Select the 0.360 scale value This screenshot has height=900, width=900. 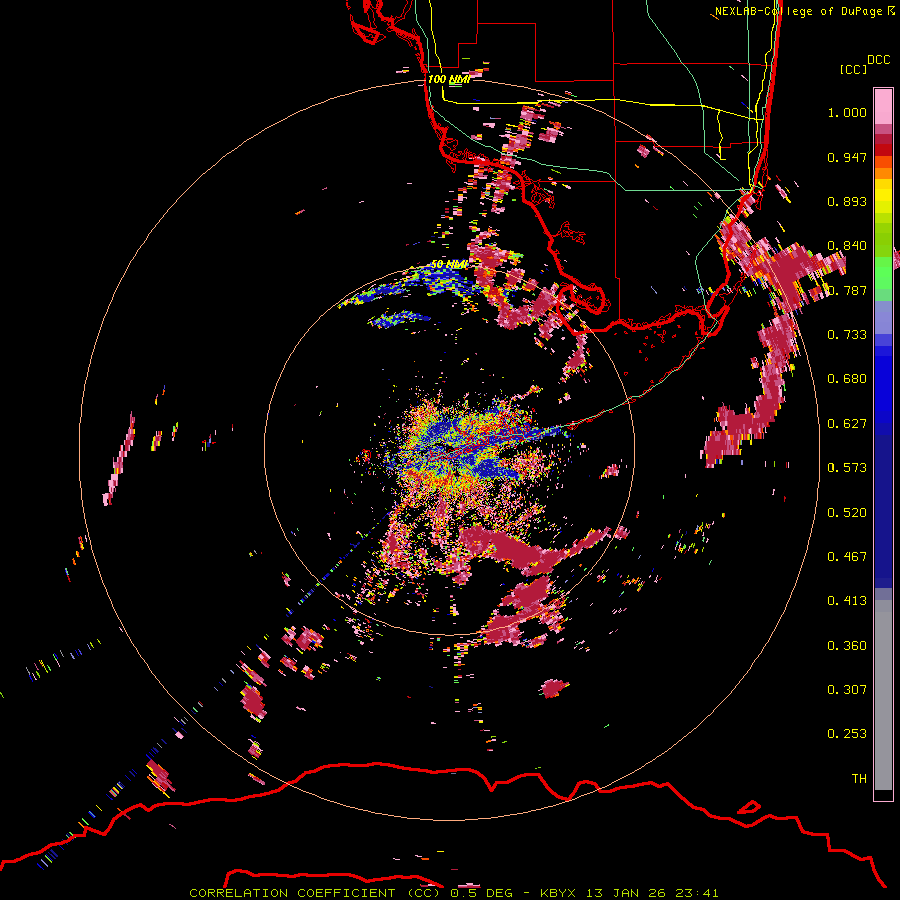point(847,646)
